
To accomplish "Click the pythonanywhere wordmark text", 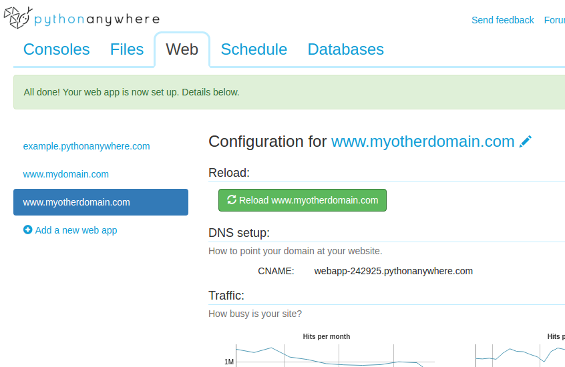I will point(97,19).
